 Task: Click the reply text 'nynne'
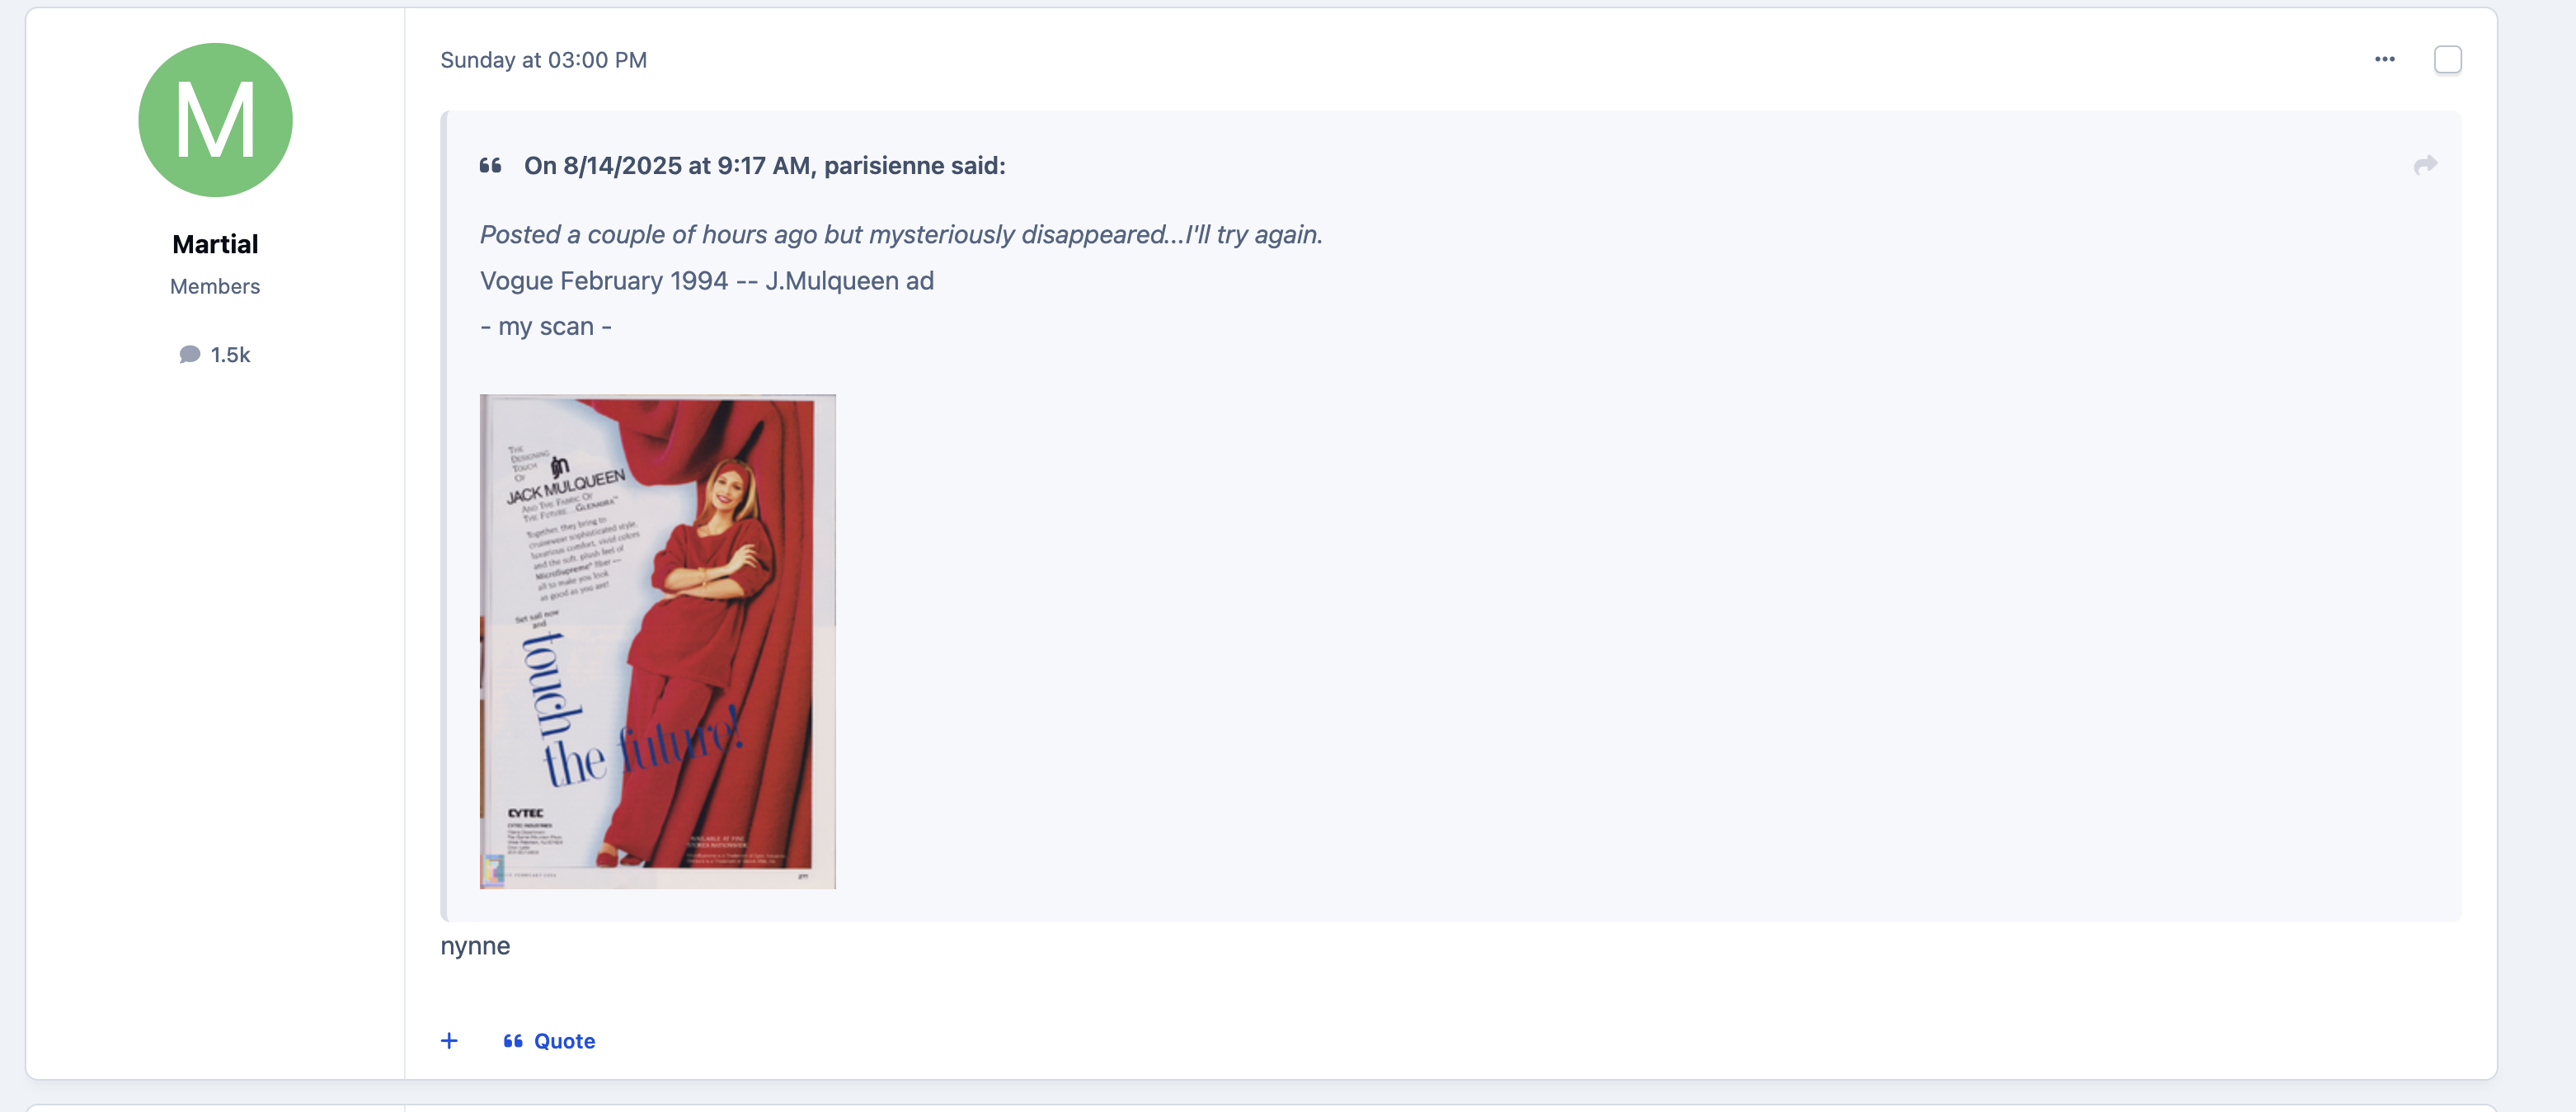pyautogui.click(x=475, y=946)
